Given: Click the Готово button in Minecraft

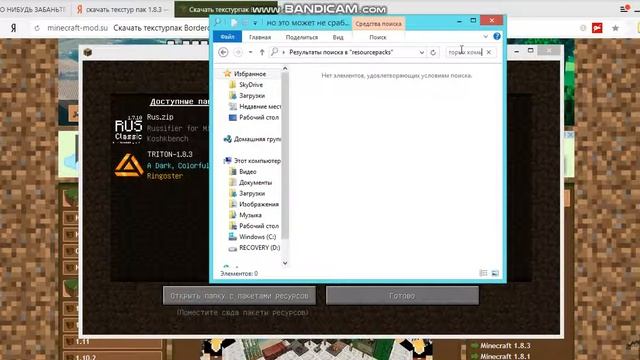Looking at the screenshot, I should point(402,296).
